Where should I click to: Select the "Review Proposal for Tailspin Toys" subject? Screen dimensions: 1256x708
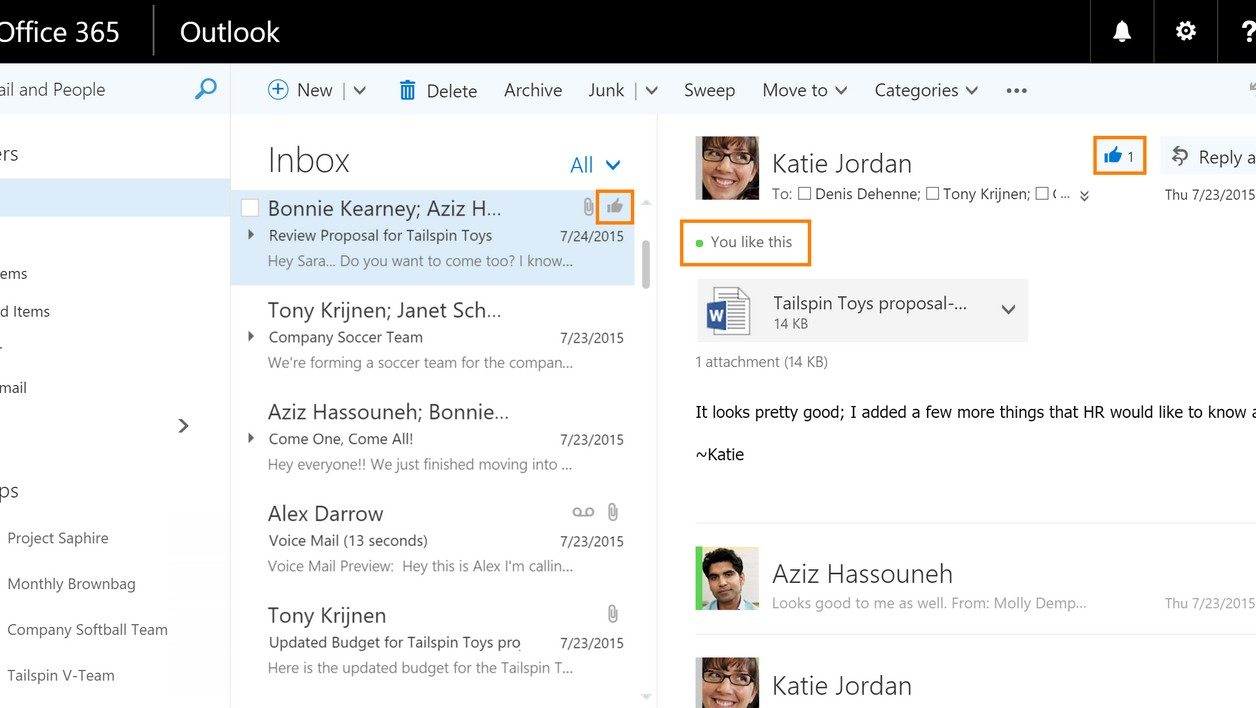pyautogui.click(x=380, y=236)
